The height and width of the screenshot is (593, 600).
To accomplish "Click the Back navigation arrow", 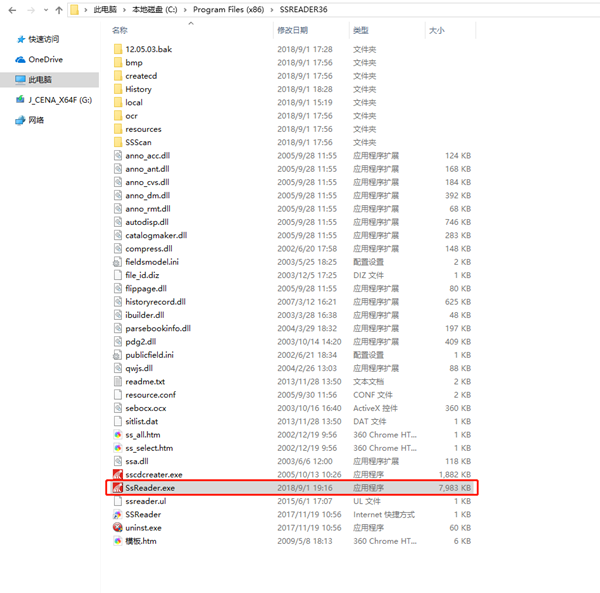I will point(12,10).
